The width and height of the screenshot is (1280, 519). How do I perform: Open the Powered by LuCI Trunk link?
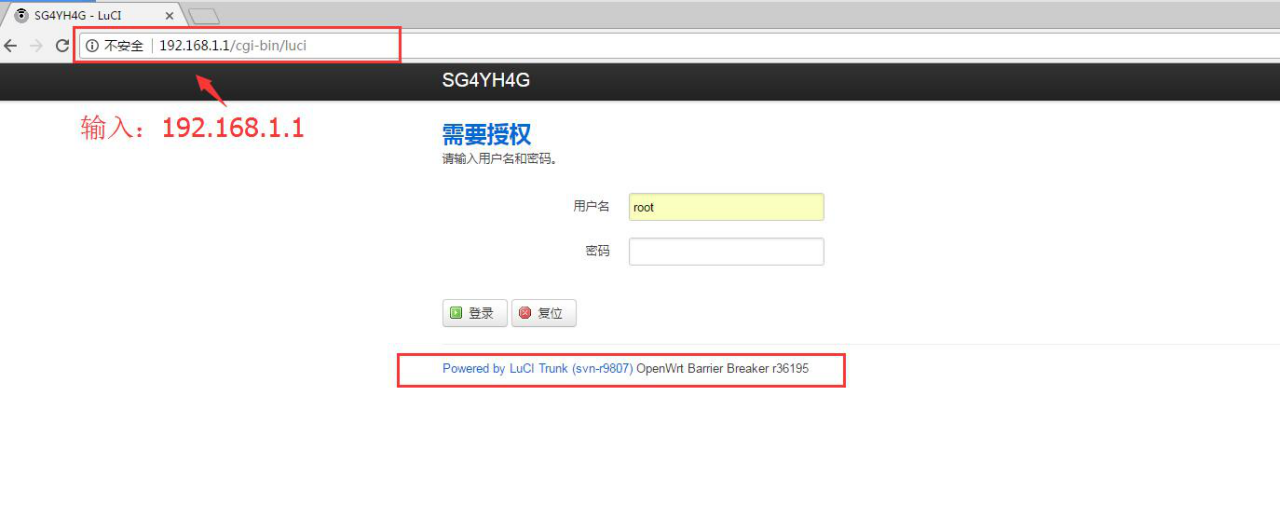tap(538, 369)
